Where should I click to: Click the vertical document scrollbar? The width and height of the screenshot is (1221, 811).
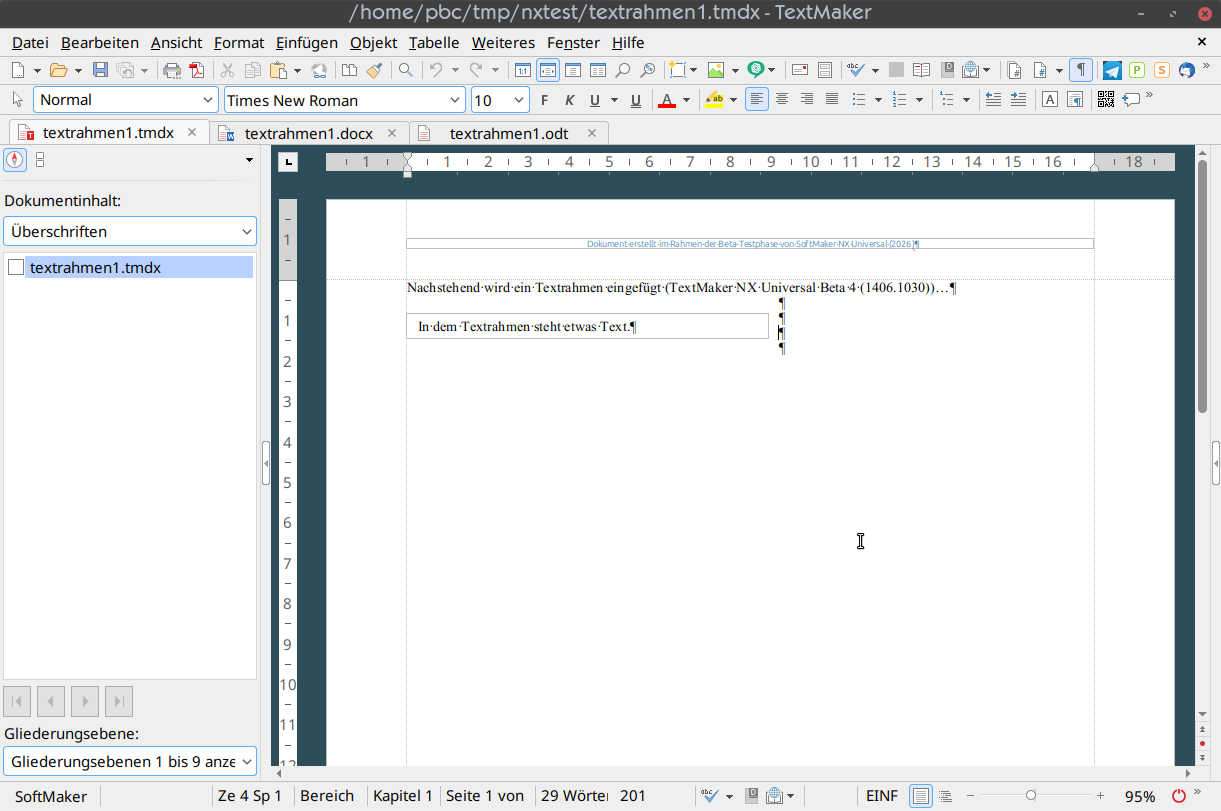[1203, 287]
